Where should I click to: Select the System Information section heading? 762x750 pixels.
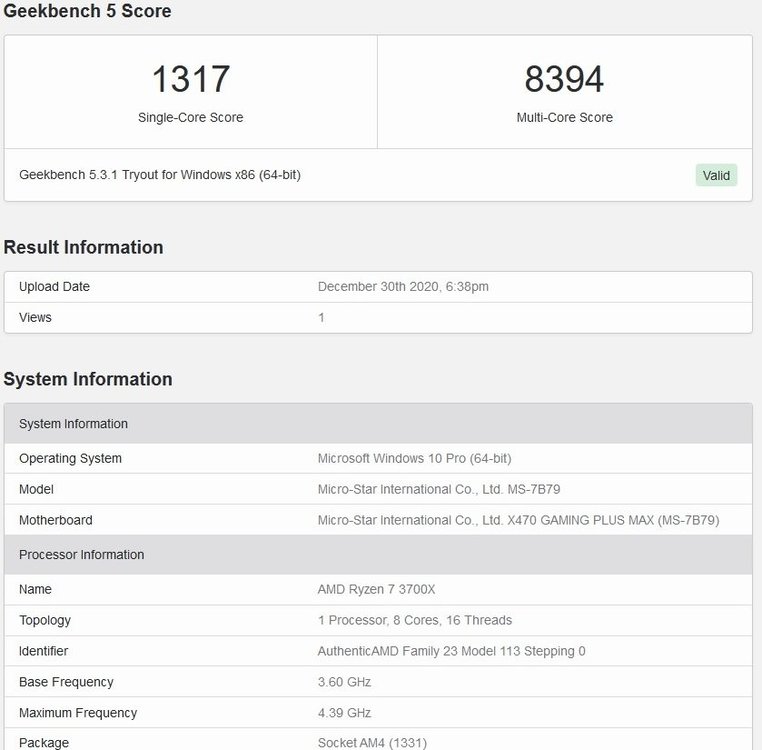click(x=88, y=379)
